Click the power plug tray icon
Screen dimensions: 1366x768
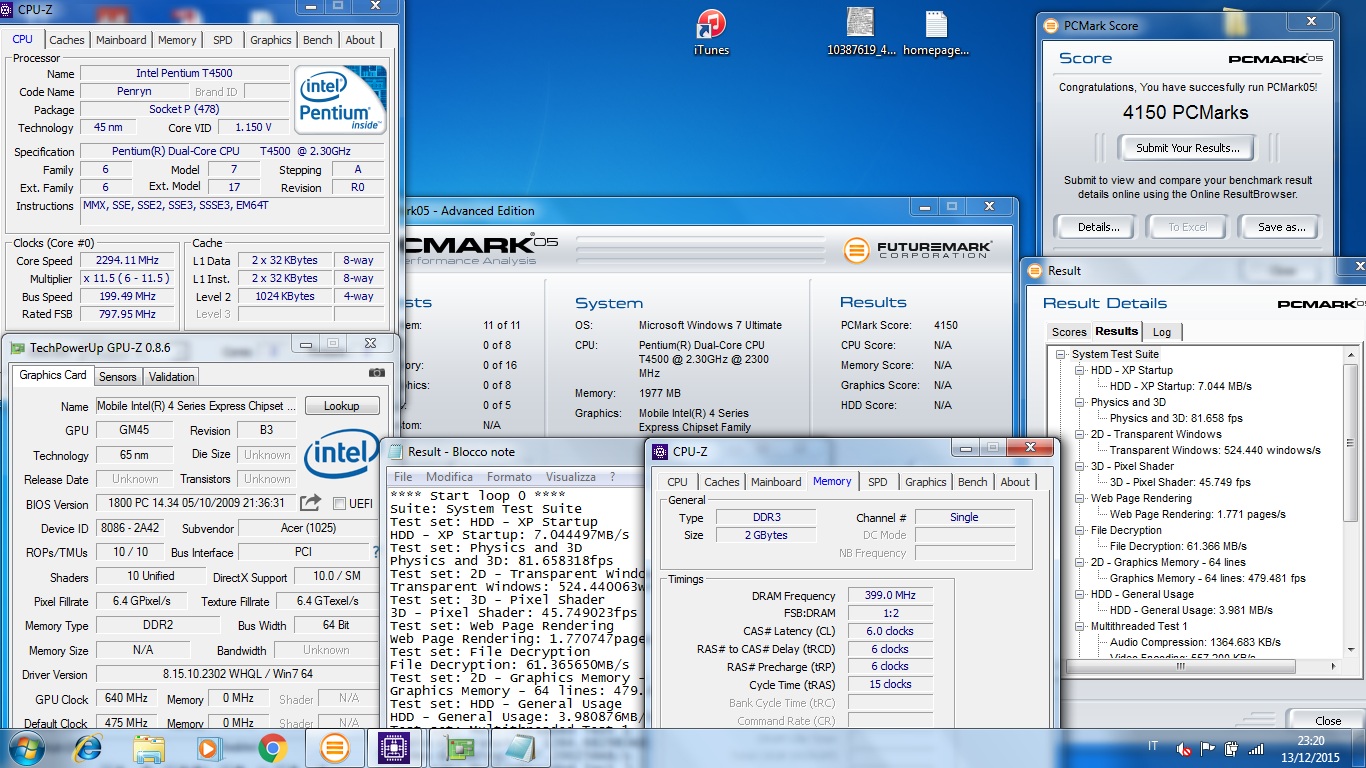tap(1231, 748)
